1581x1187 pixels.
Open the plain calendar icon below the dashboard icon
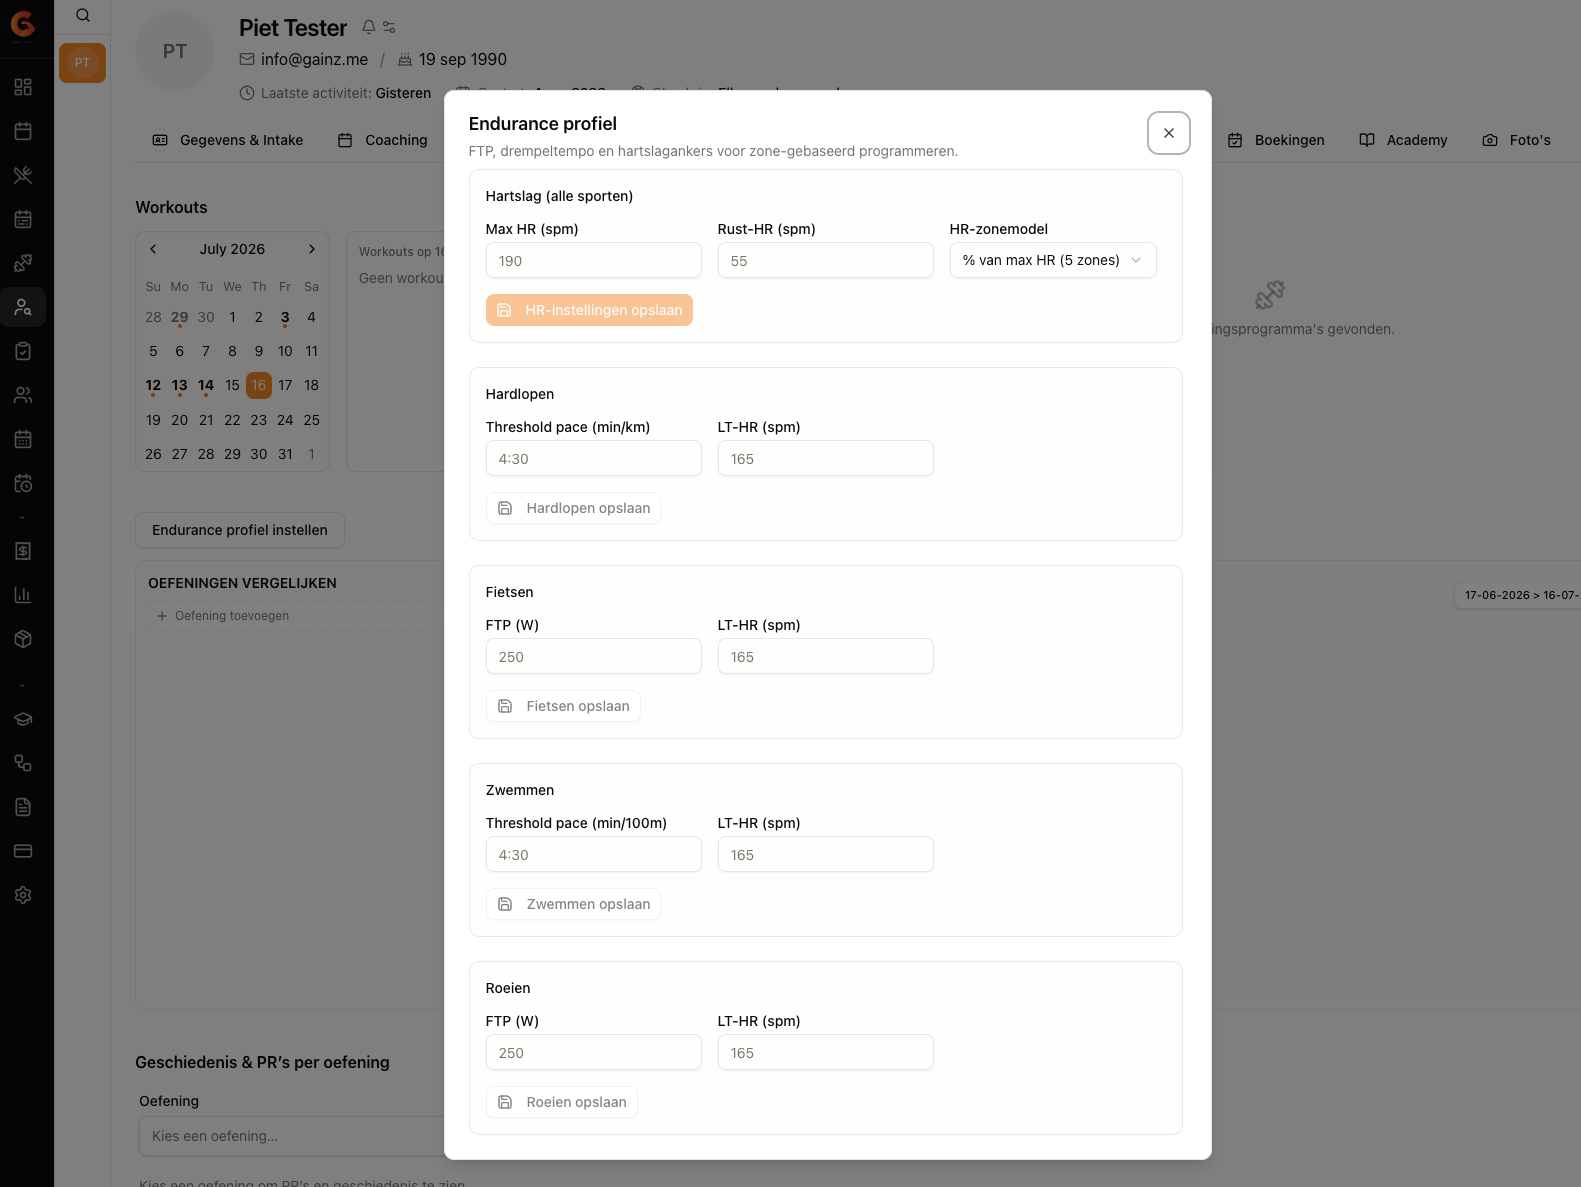23,131
